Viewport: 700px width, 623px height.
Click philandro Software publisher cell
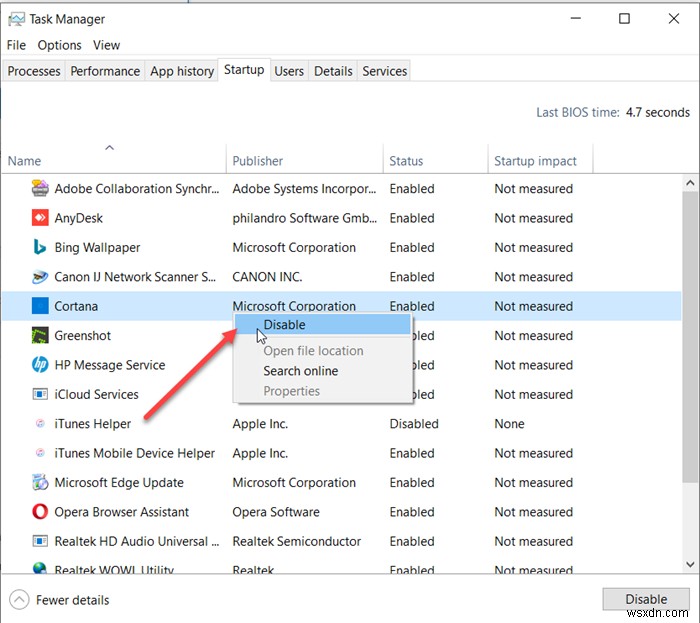[x=304, y=218]
